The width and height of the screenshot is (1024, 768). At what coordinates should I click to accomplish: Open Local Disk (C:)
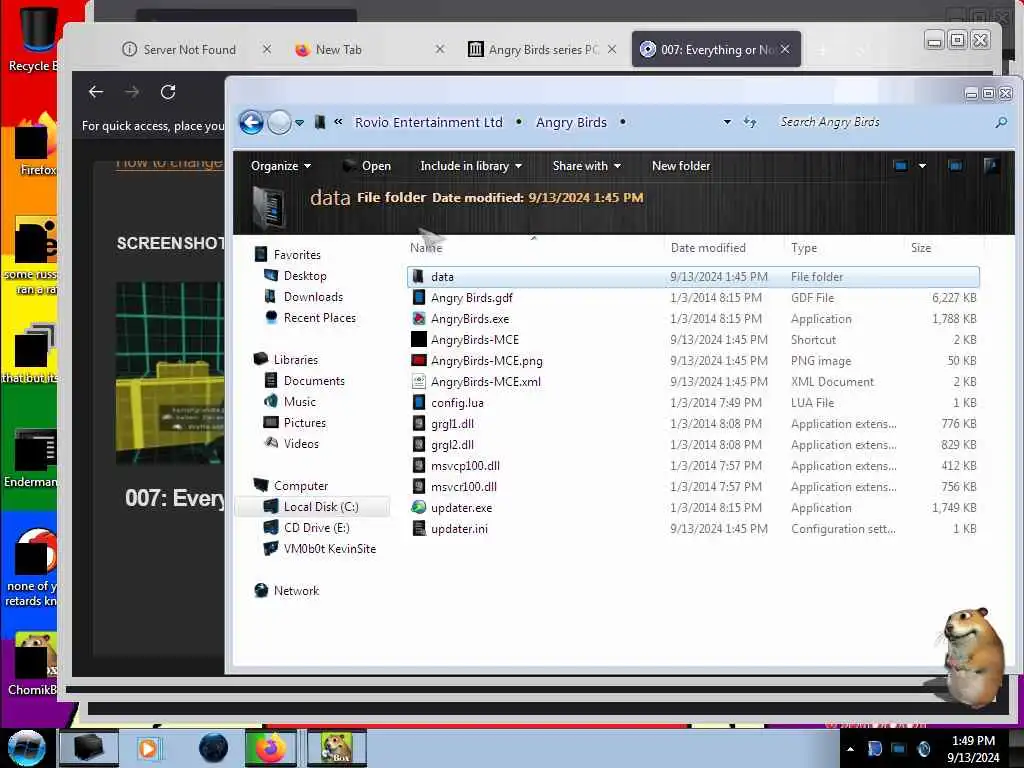321,507
